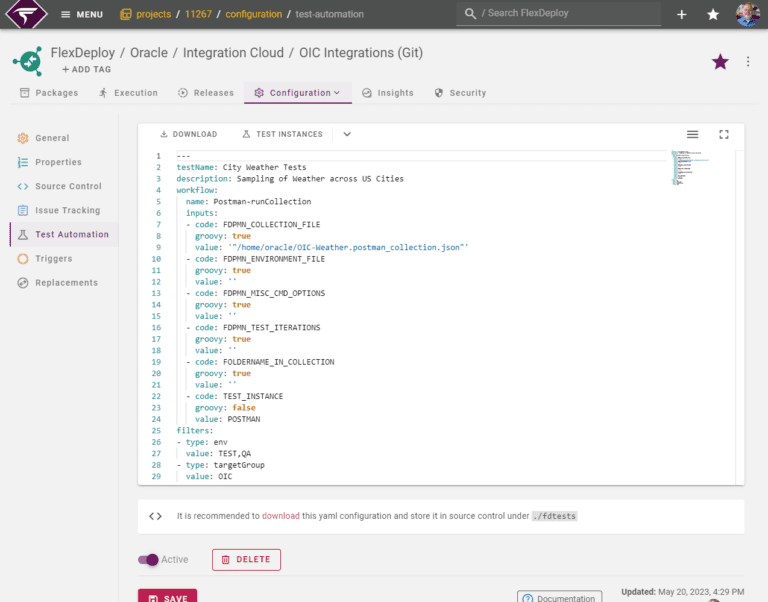
Task: Switch to the Execution tab
Action: click(128, 93)
